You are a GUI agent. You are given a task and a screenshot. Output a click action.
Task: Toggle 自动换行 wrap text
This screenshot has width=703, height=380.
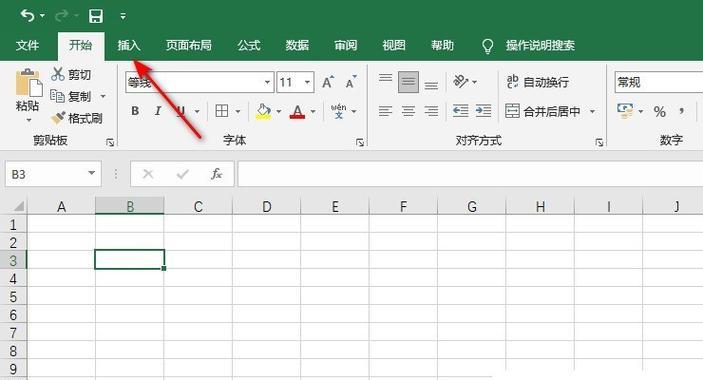coord(538,82)
